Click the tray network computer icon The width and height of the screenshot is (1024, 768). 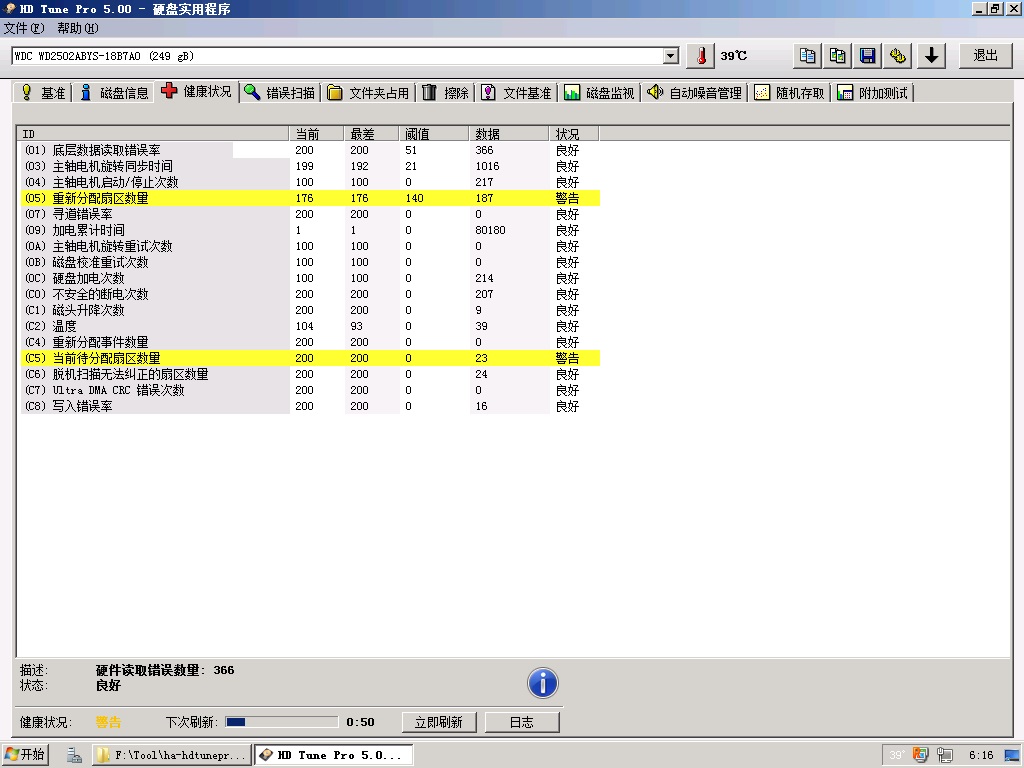[944, 755]
